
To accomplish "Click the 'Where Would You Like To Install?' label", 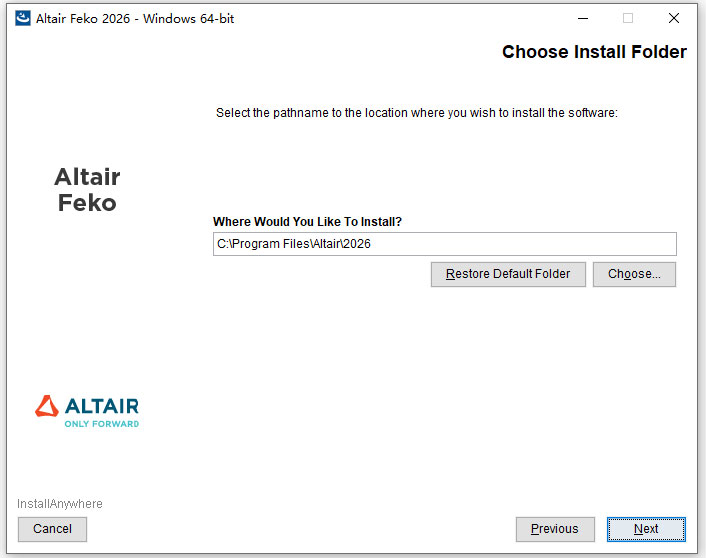I will coord(307,222).
